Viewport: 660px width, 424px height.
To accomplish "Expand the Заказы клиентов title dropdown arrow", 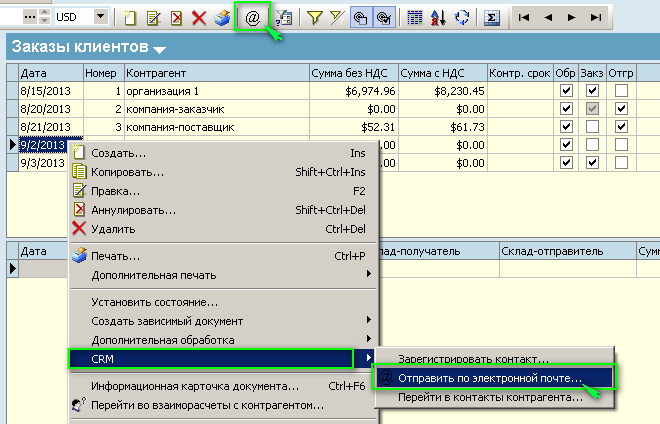I will coord(160,50).
